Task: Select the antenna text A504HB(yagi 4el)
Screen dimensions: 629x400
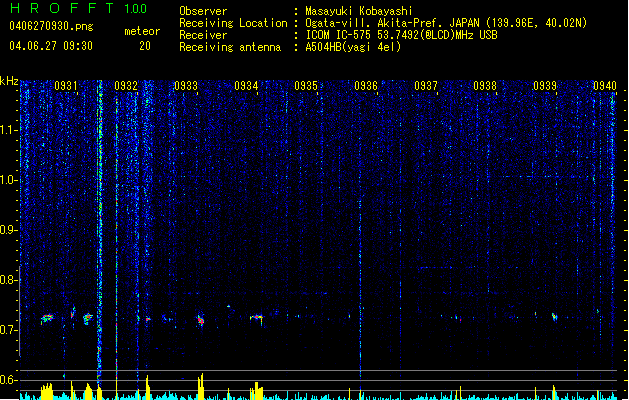Action: click(353, 47)
